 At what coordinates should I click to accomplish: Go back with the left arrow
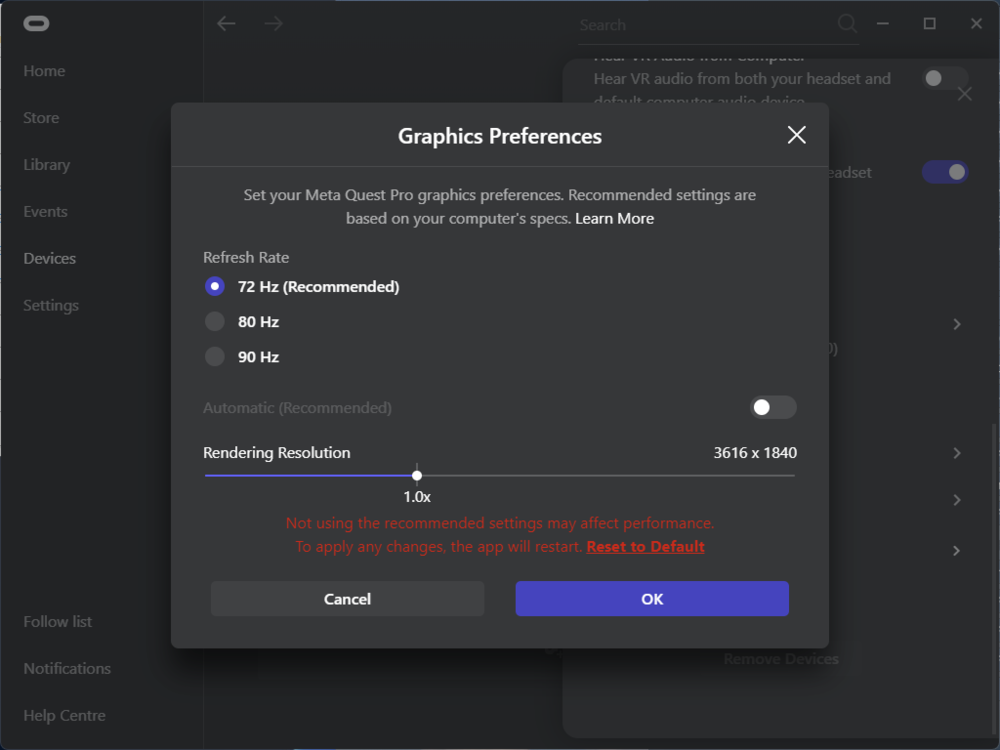pyautogui.click(x=226, y=24)
